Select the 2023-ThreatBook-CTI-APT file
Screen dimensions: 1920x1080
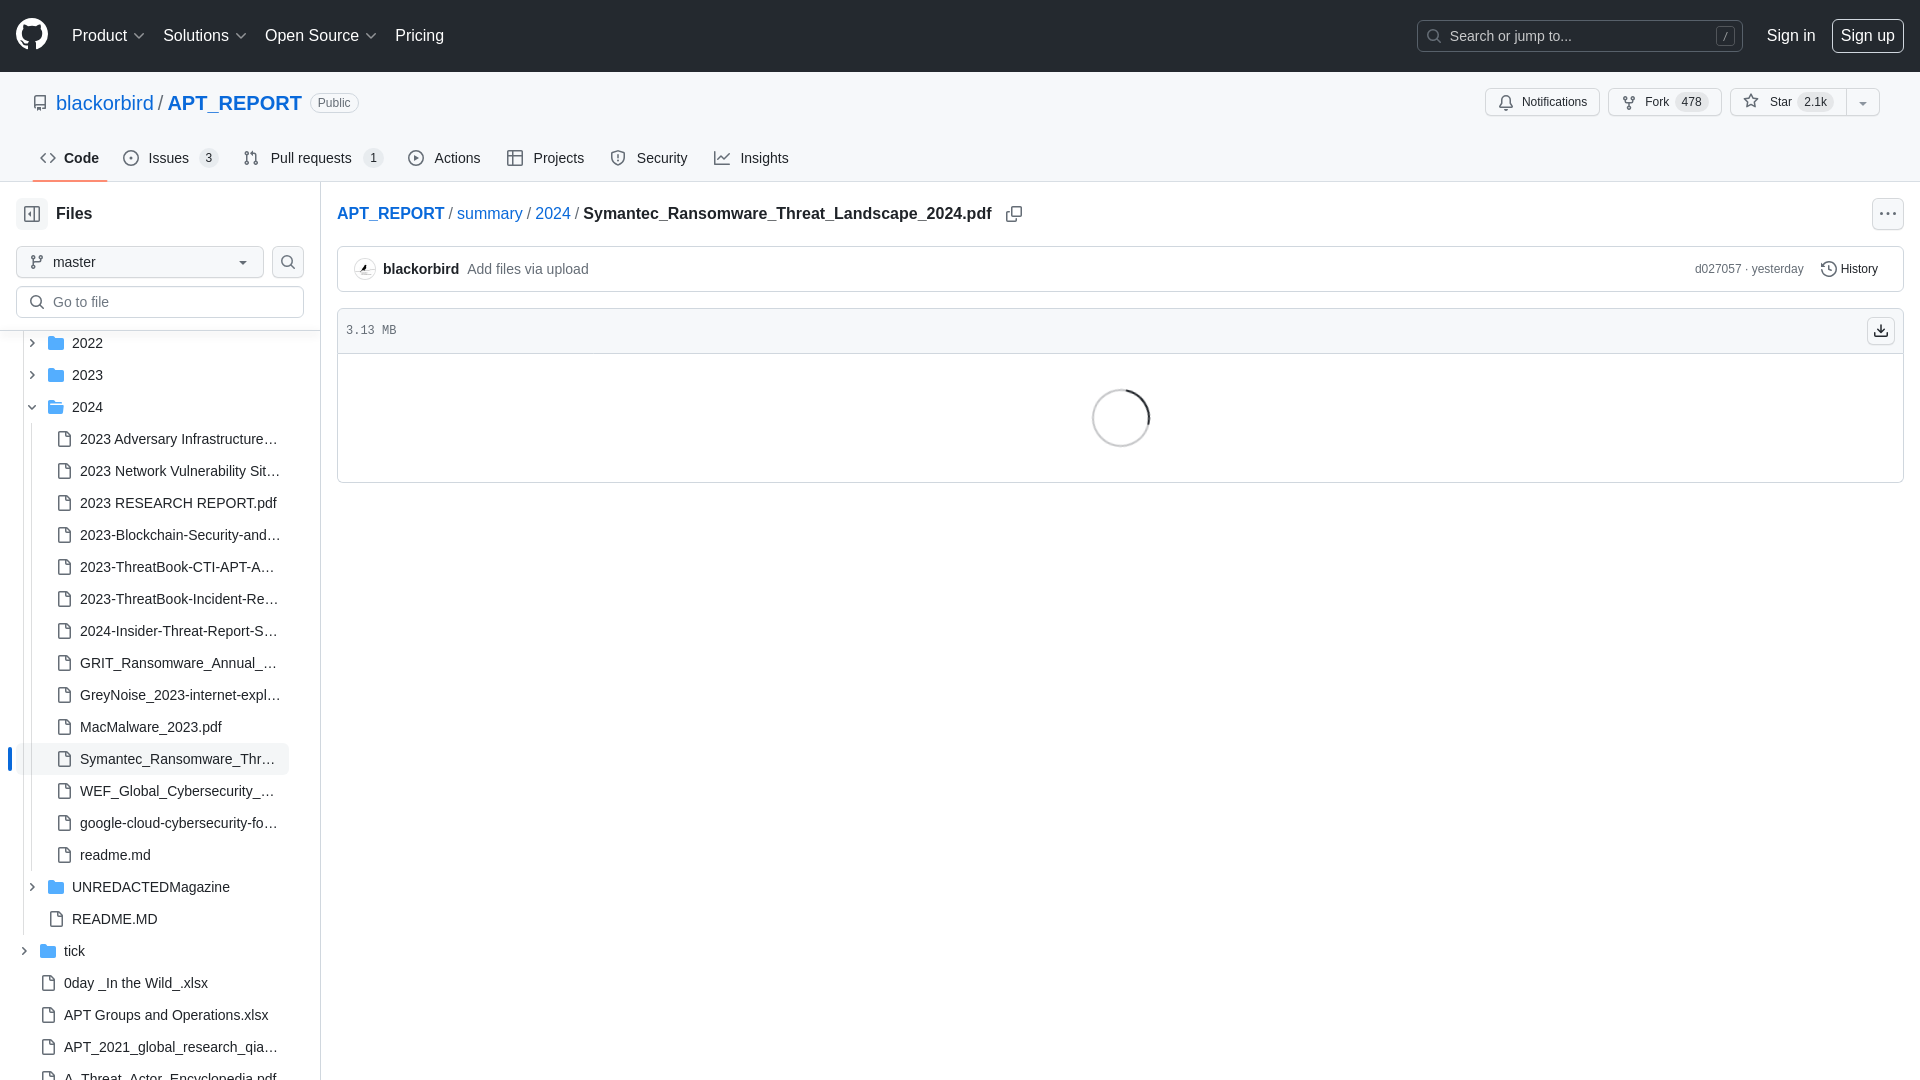click(178, 567)
